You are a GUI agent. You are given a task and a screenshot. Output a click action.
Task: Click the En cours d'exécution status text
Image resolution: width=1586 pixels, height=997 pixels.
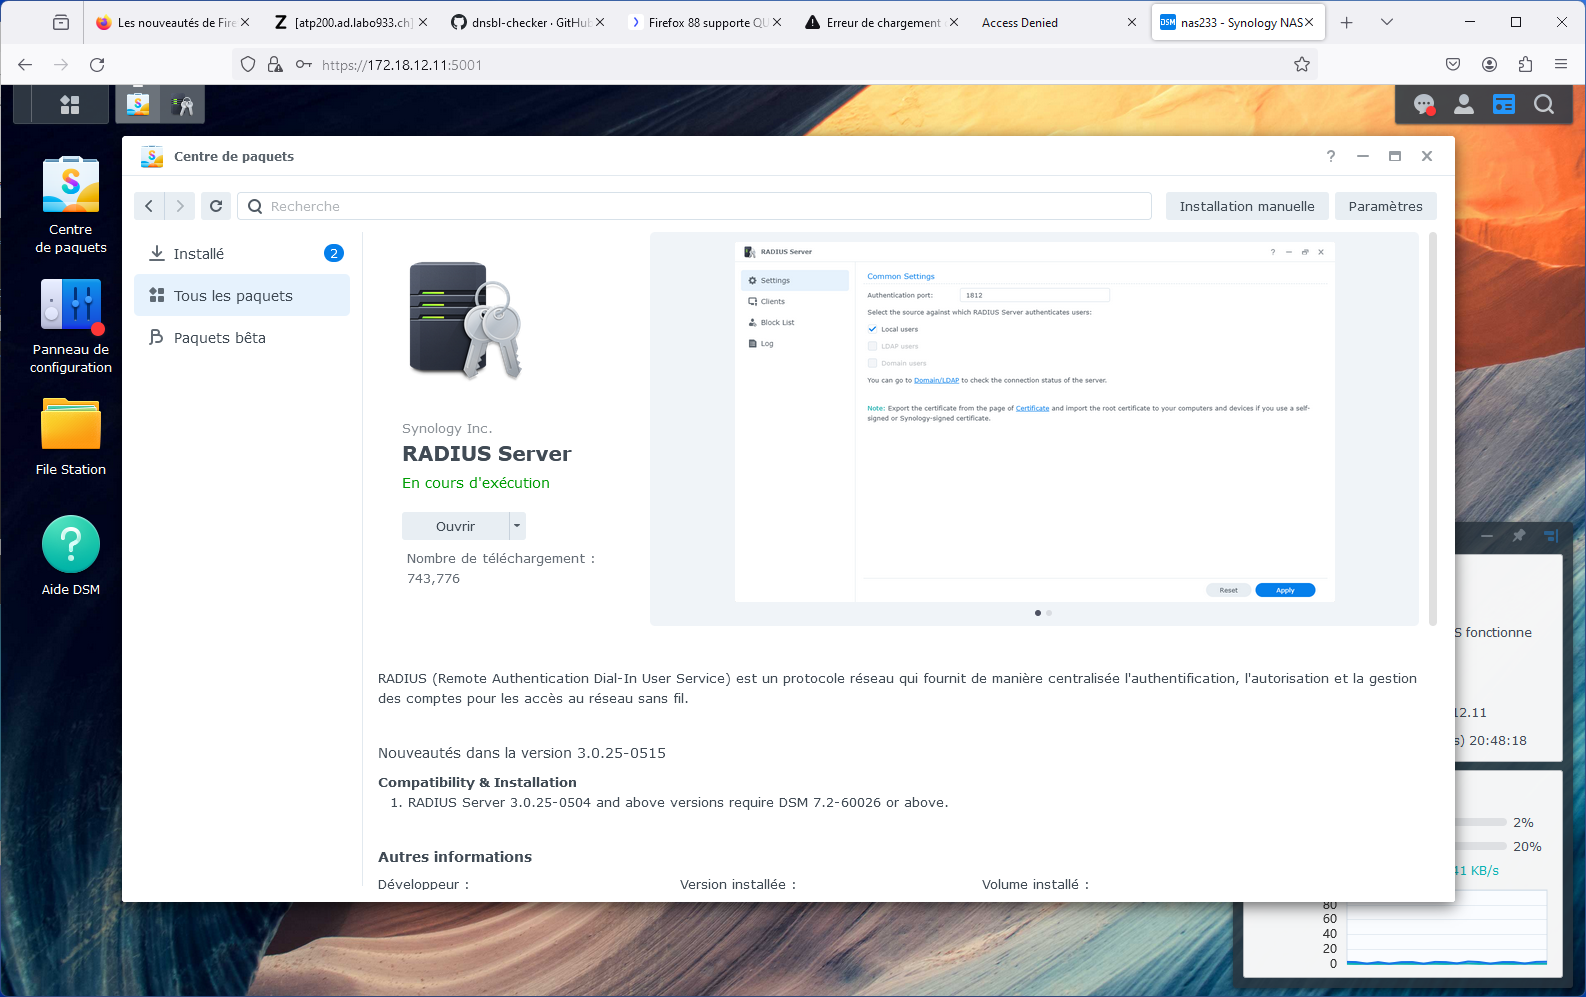pos(476,483)
